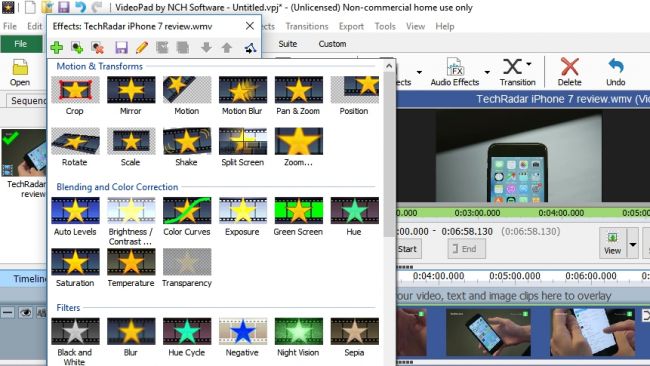The width and height of the screenshot is (650, 366).
Task: Switch to the Custom tab
Action: [332, 44]
